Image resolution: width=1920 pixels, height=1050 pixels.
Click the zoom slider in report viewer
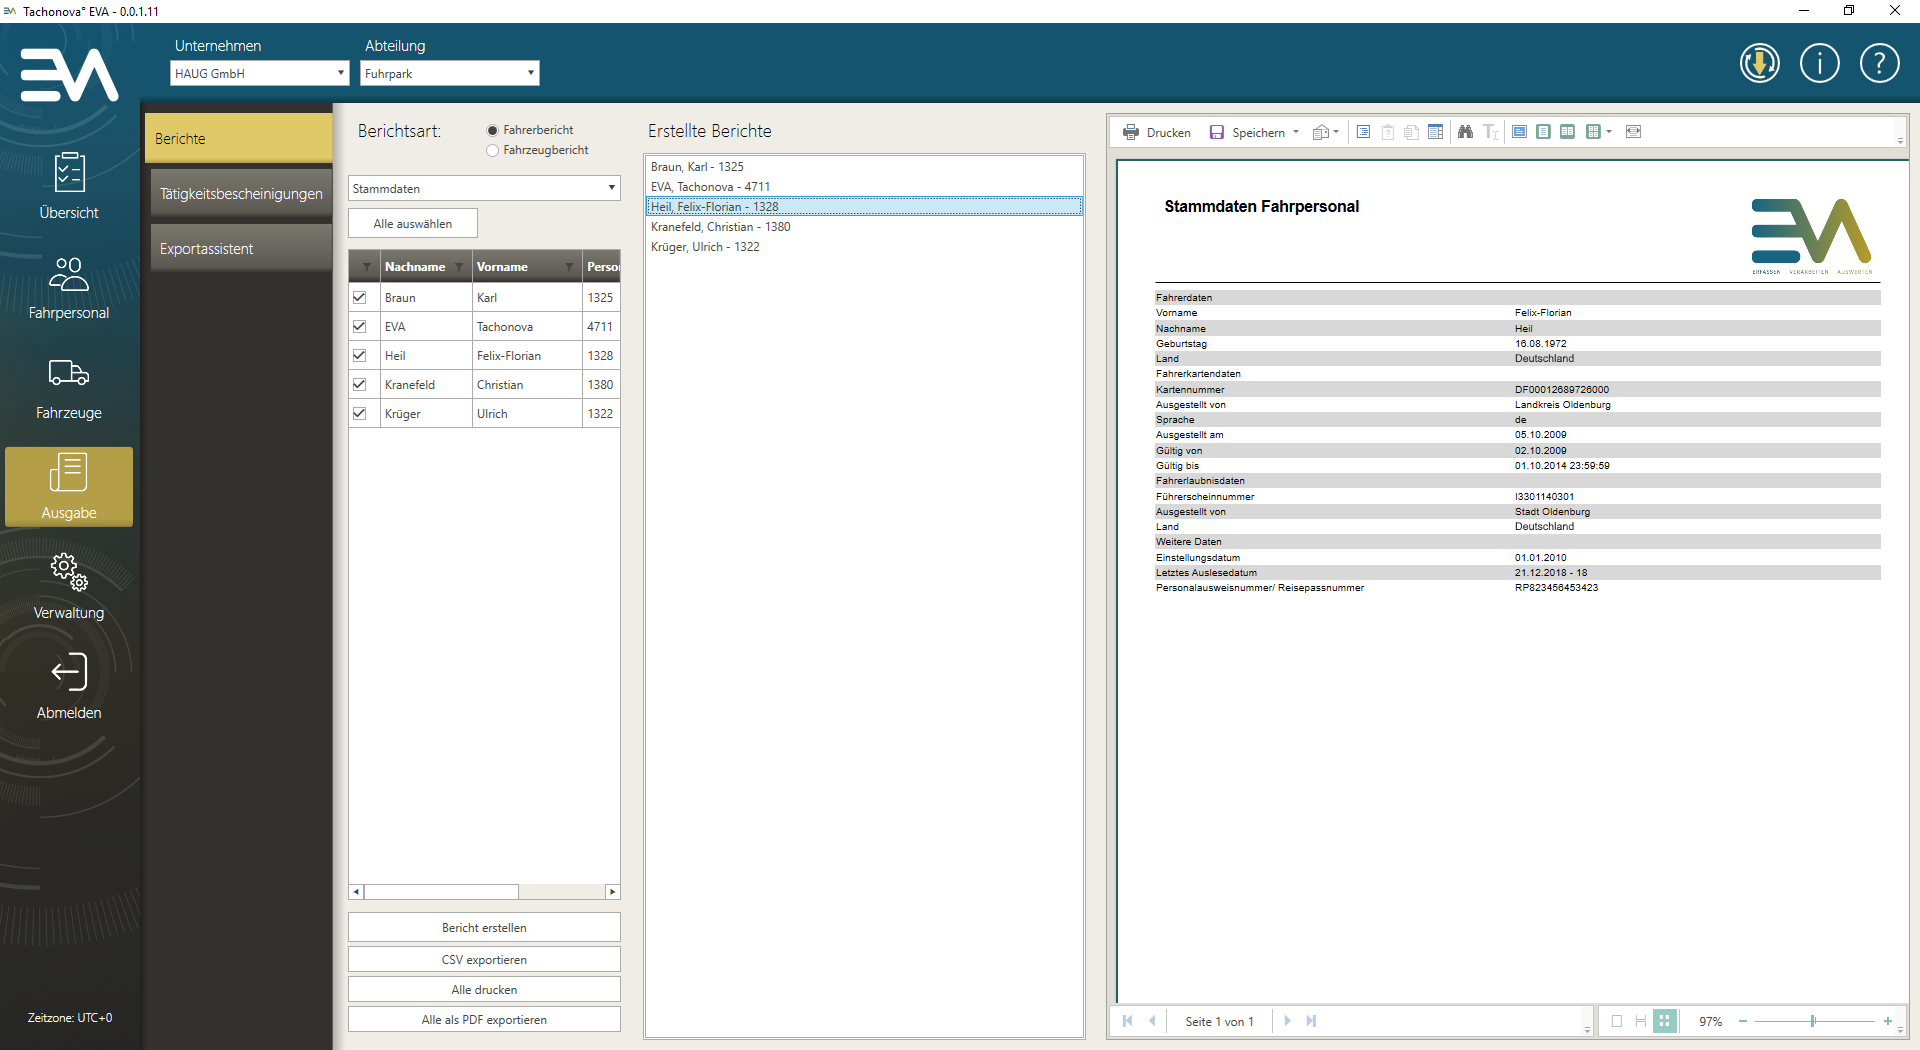tap(1813, 1021)
